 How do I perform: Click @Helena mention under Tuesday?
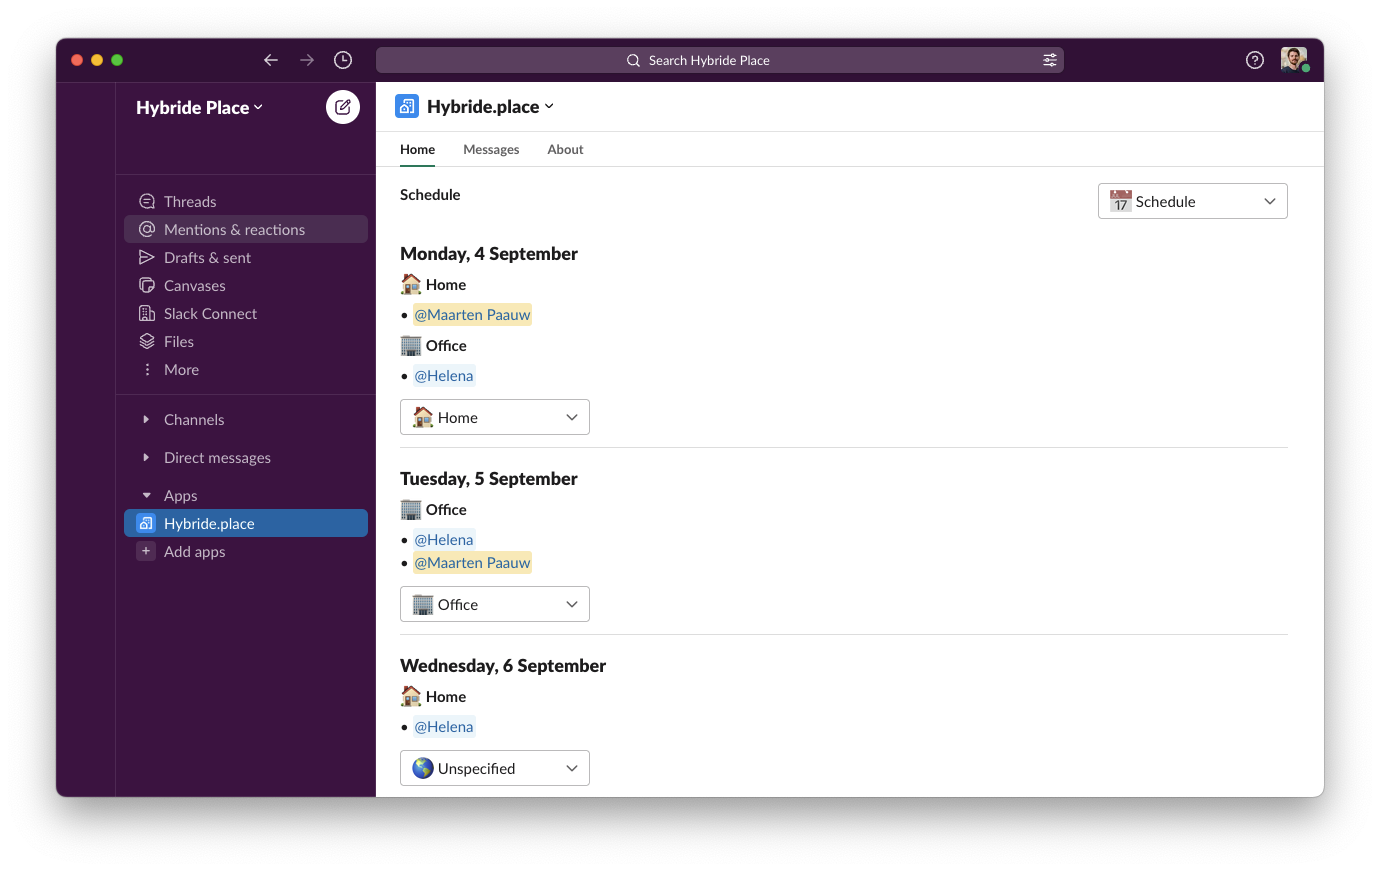point(444,539)
